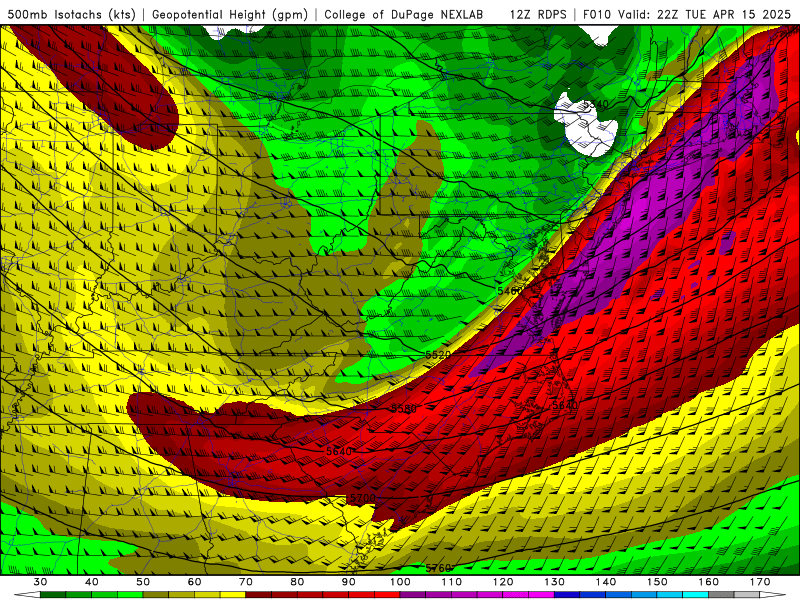Click the 30 value on the color scale
Screen dimensions: 800x600
pyautogui.click(x=40, y=582)
